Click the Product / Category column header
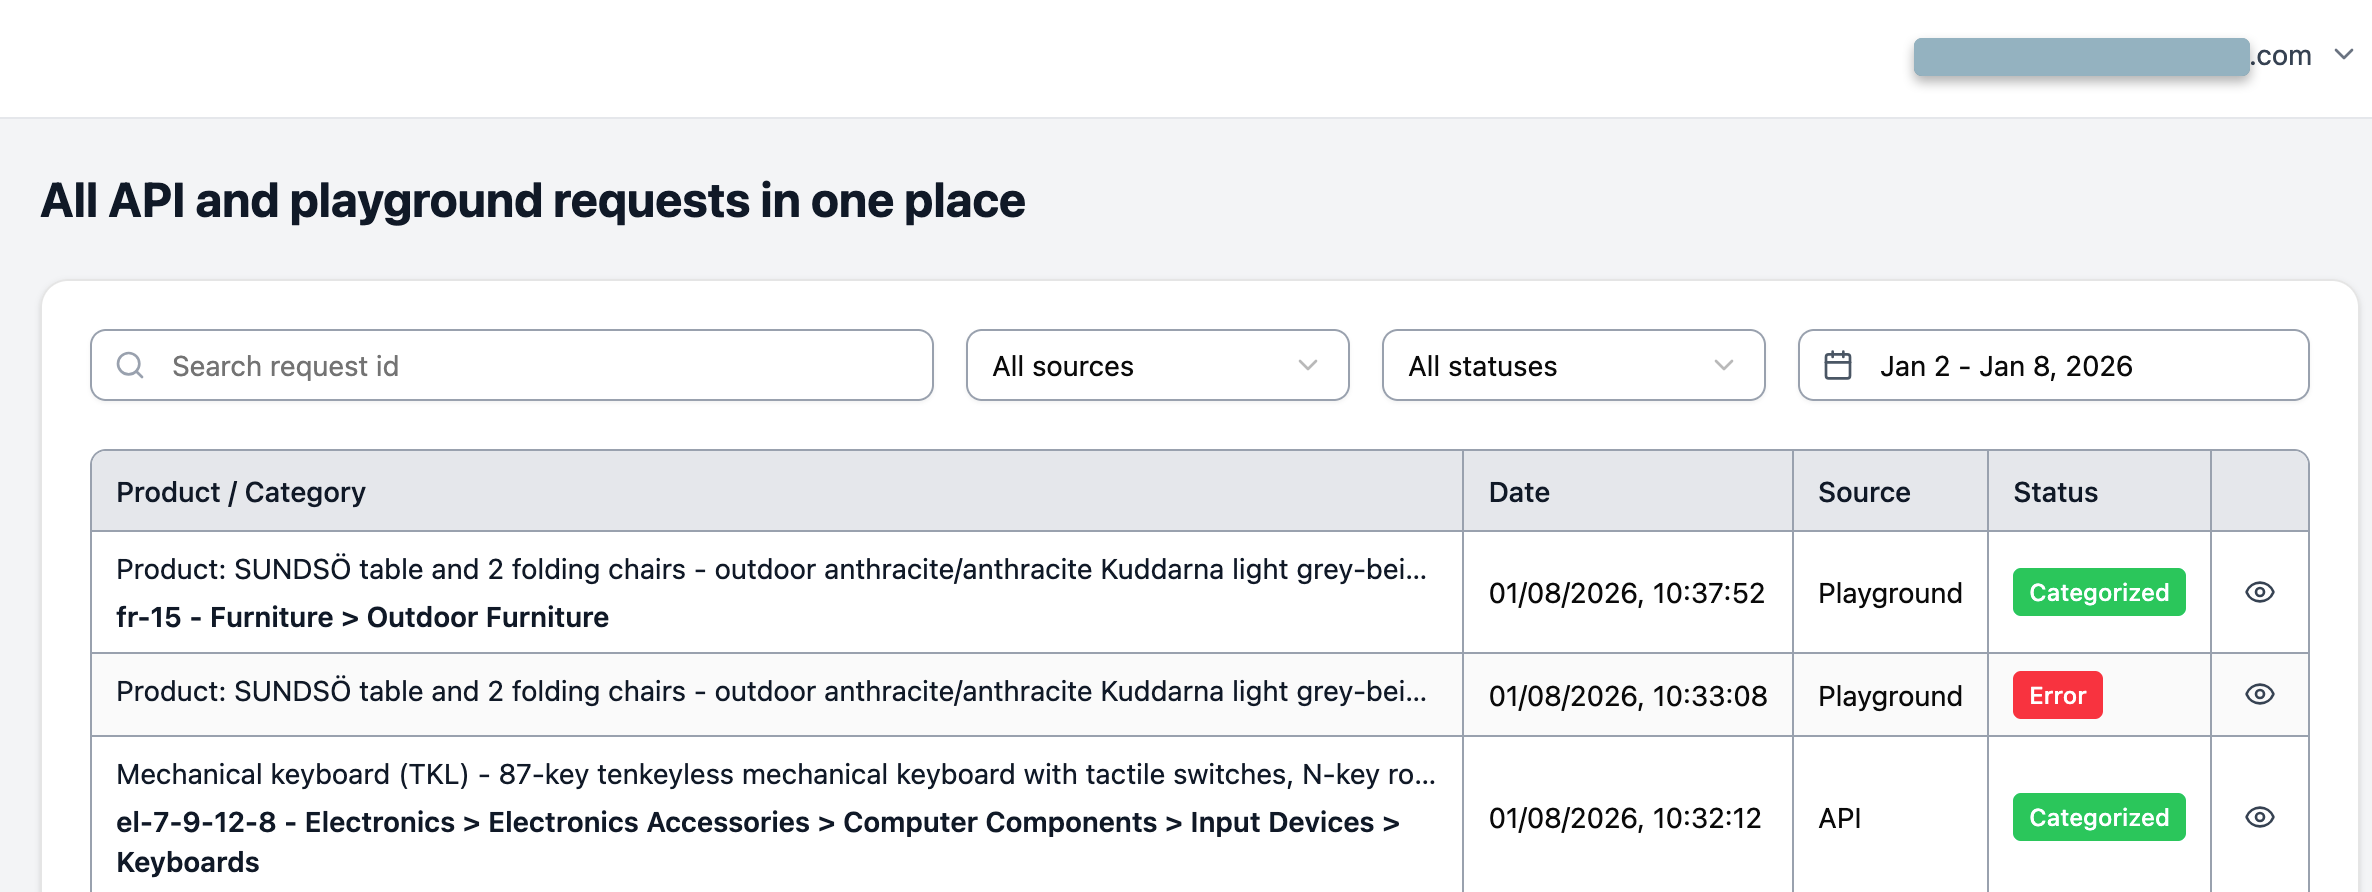 coord(241,491)
